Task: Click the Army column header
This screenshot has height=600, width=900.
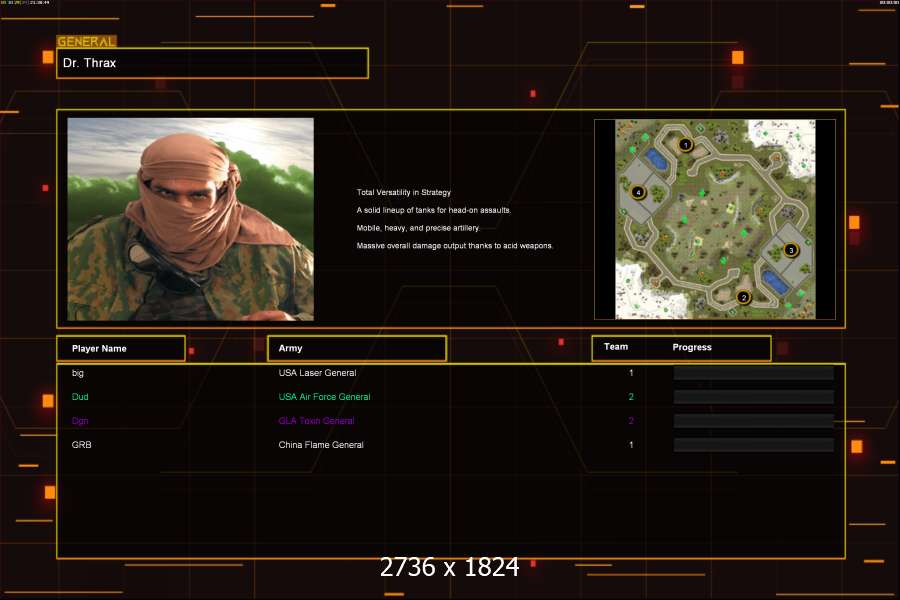Action: click(357, 349)
